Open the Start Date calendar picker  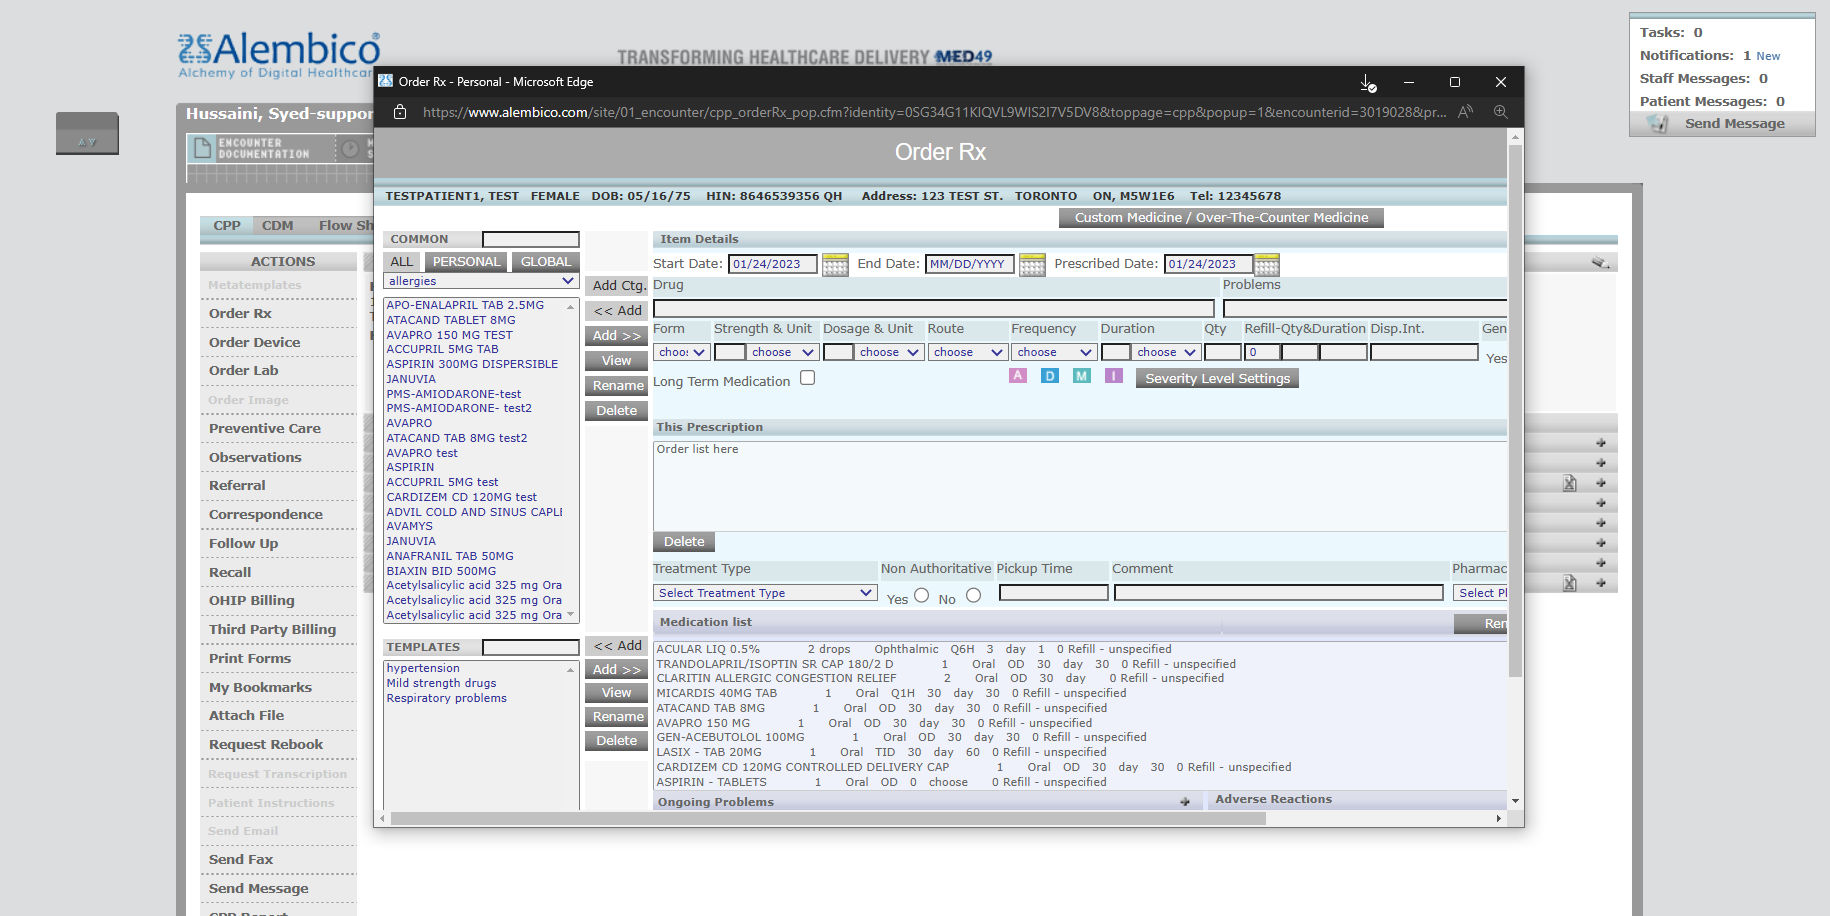[835, 264]
